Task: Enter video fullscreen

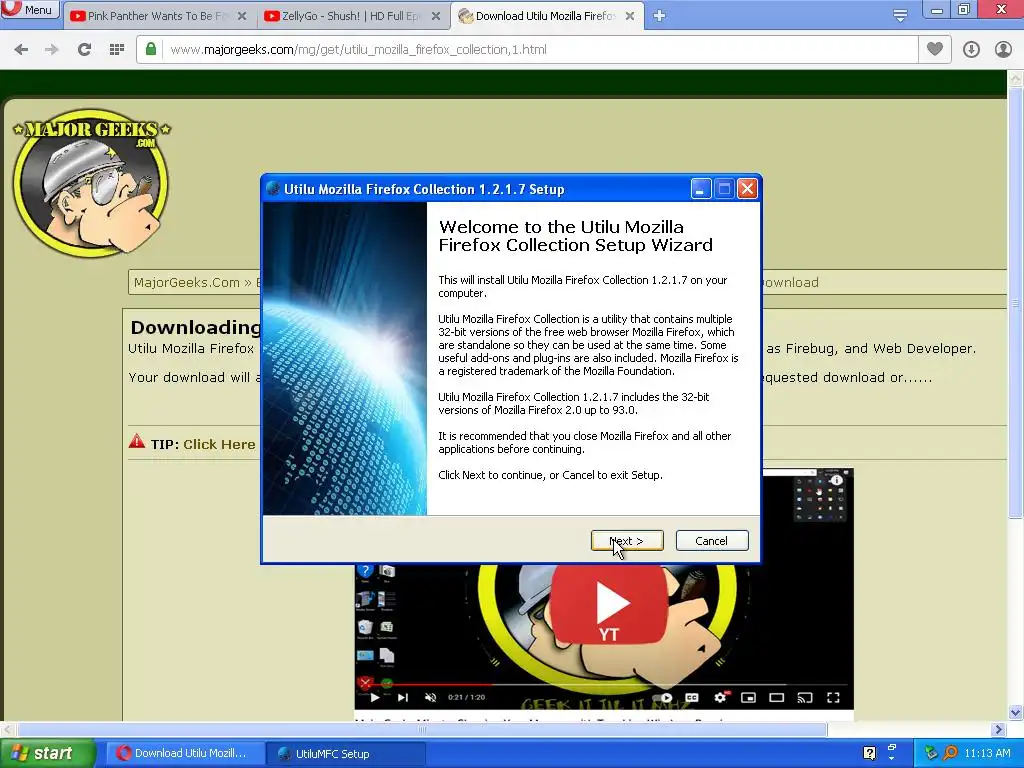Action: pos(833,697)
